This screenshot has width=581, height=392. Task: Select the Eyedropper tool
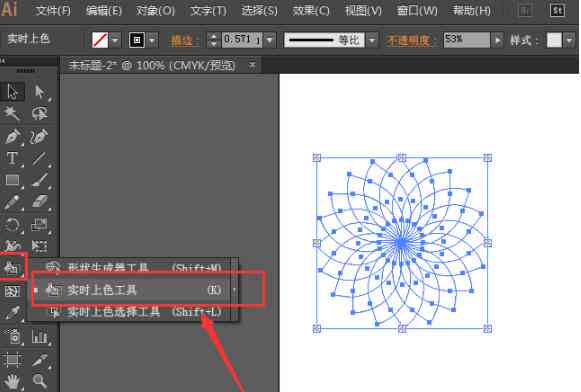click(12, 313)
